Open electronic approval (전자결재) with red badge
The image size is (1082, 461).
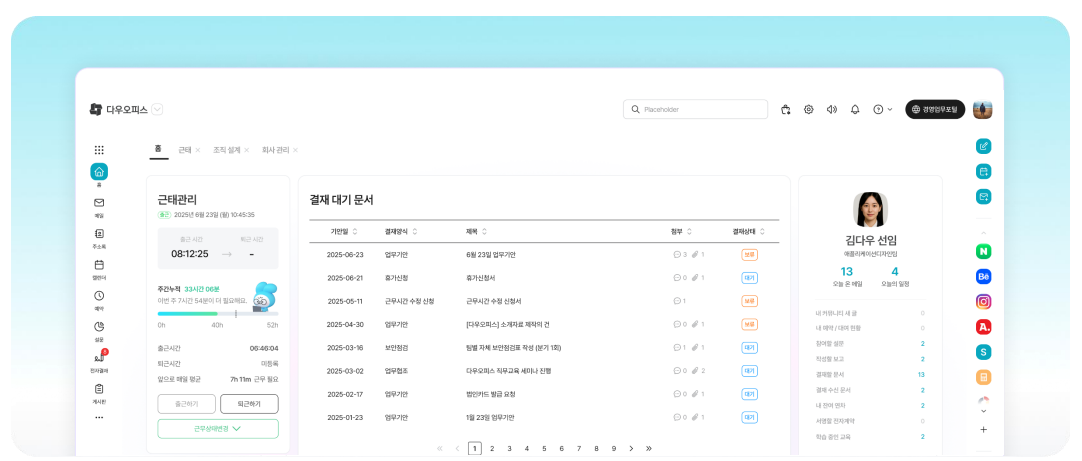(99, 357)
